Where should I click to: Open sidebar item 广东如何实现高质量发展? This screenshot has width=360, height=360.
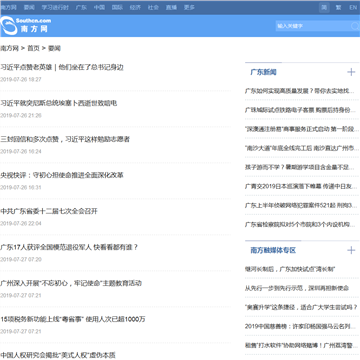click(x=298, y=91)
